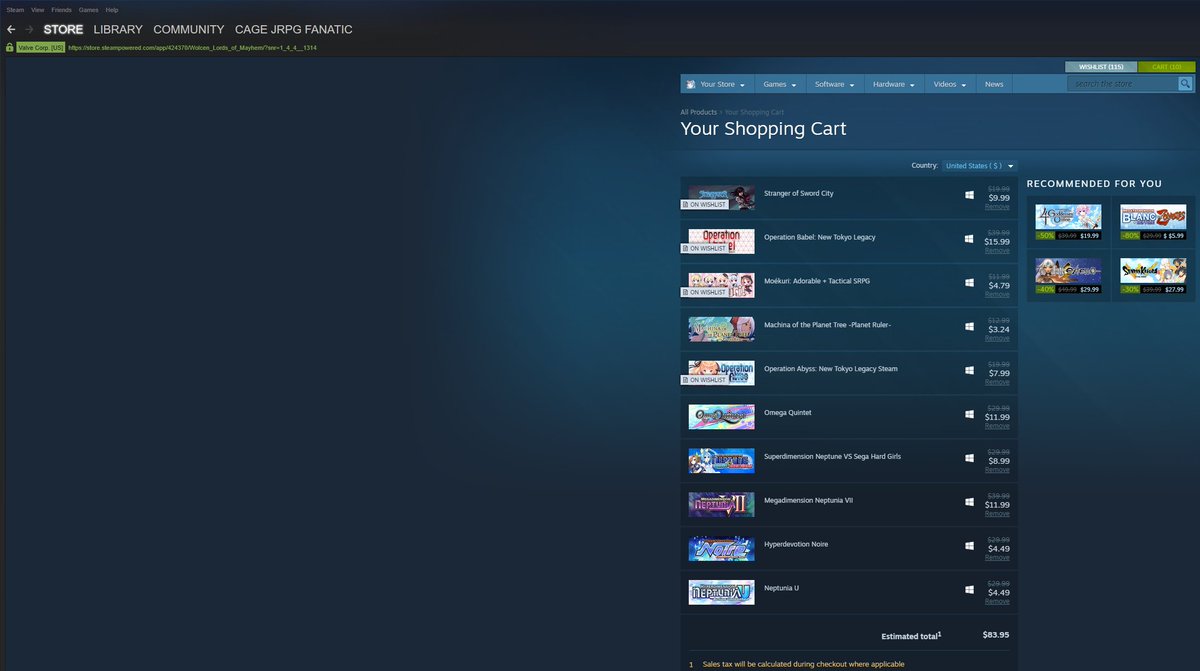Click the Megadimension Neptunia VII title

tap(808, 500)
